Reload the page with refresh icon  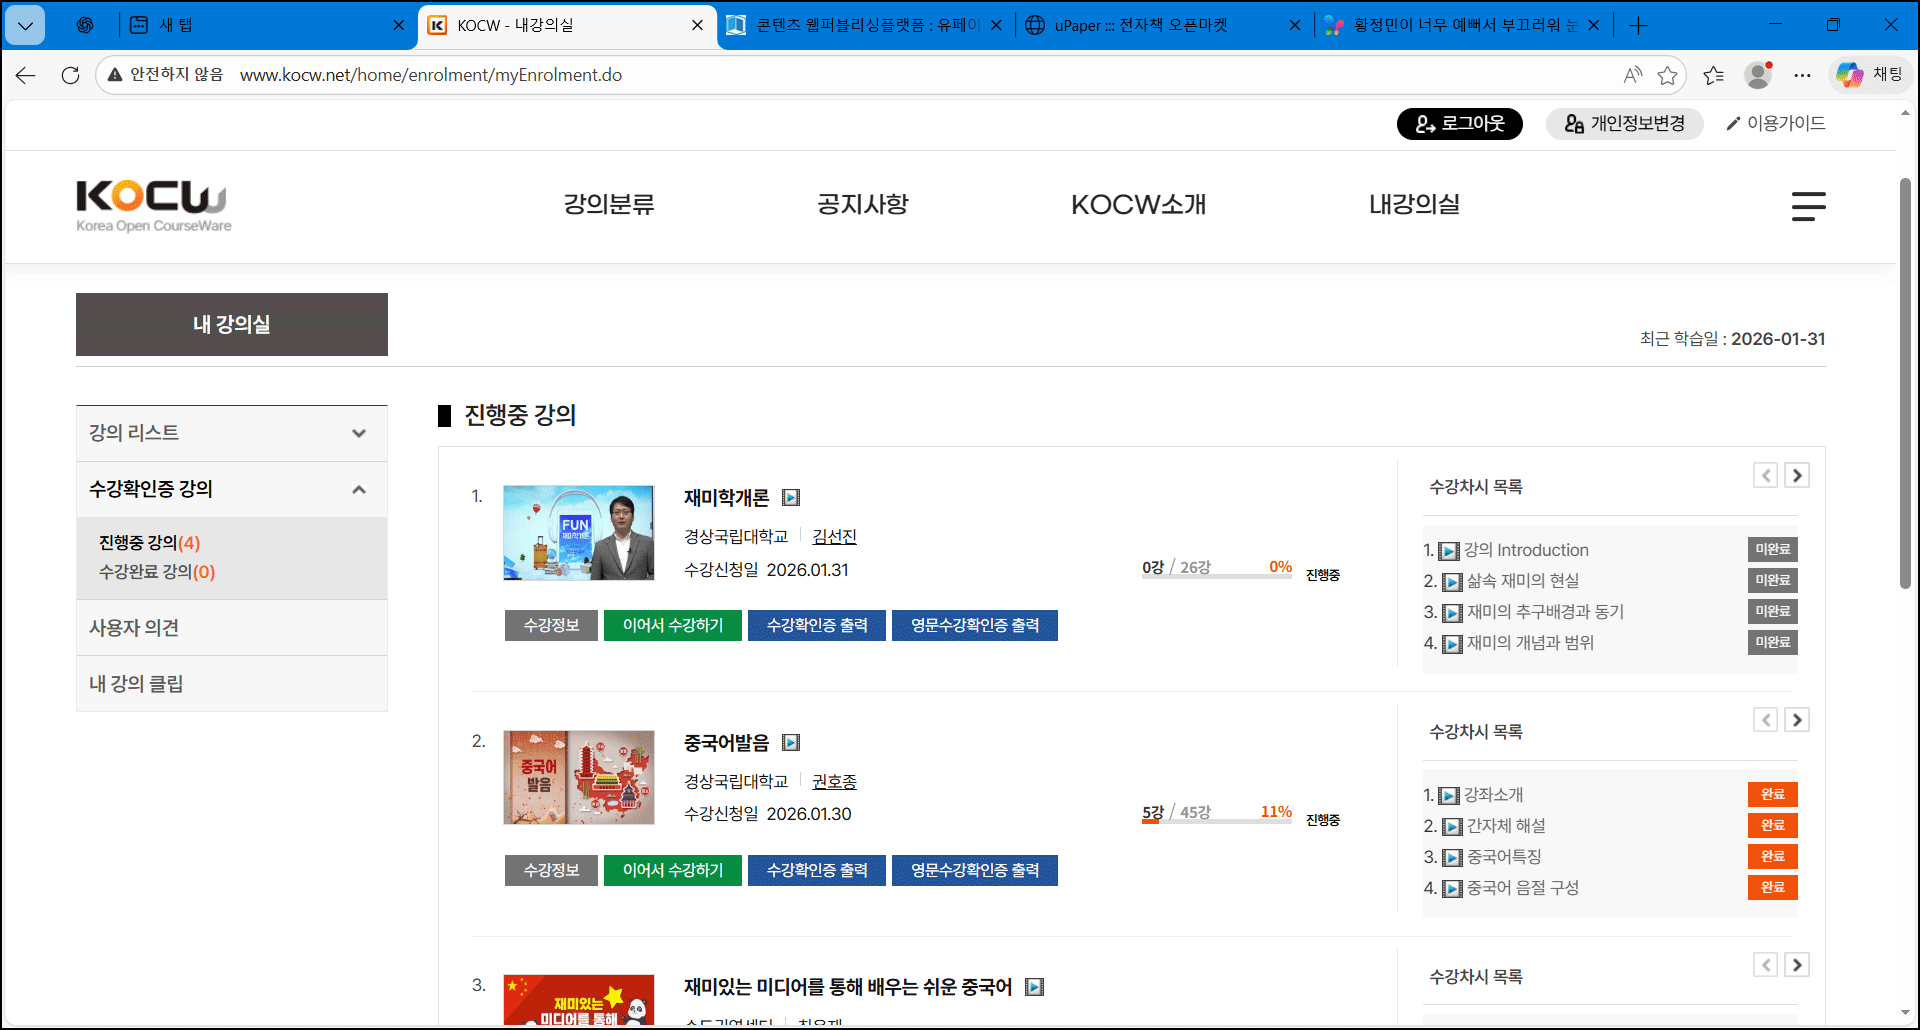[x=70, y=75]
